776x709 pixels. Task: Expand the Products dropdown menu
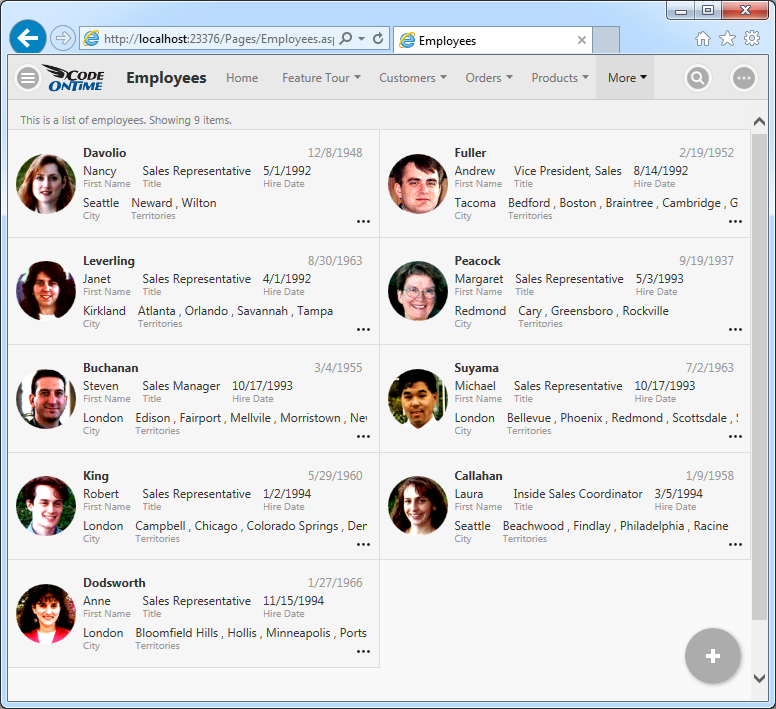[x=560, y=78]
